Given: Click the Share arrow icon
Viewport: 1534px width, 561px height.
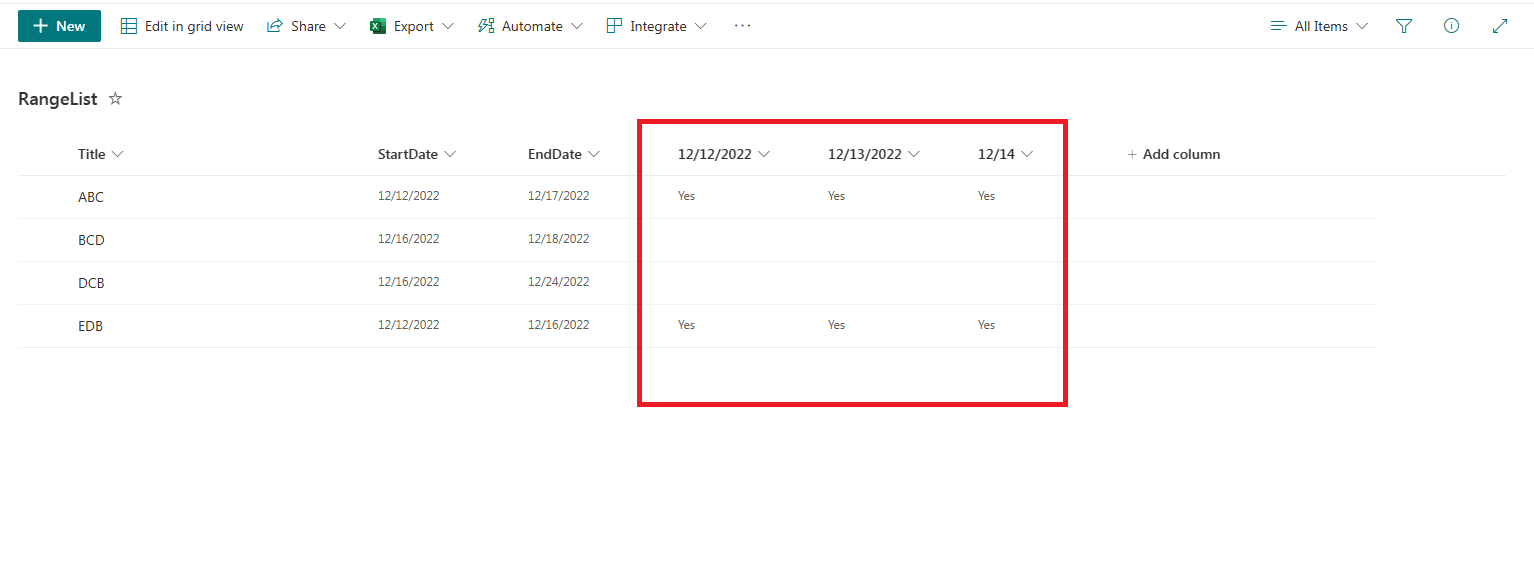Looking at the screenshot, I should (x=275, y=26).
